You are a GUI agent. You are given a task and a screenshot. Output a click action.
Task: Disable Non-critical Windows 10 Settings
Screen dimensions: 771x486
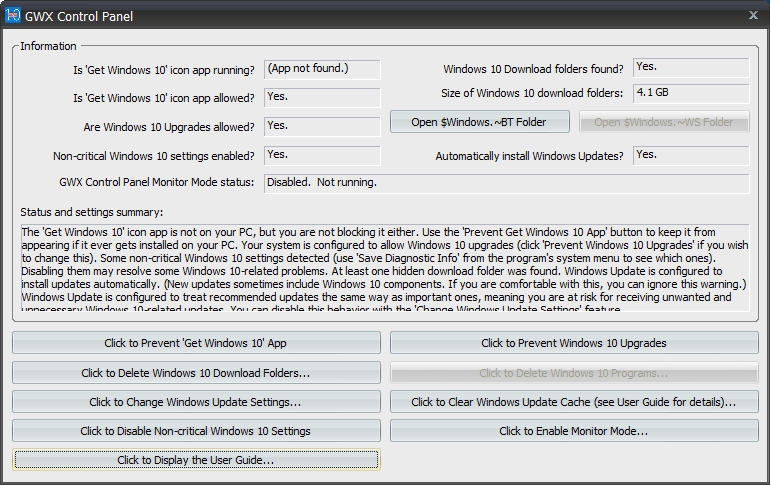196,431
